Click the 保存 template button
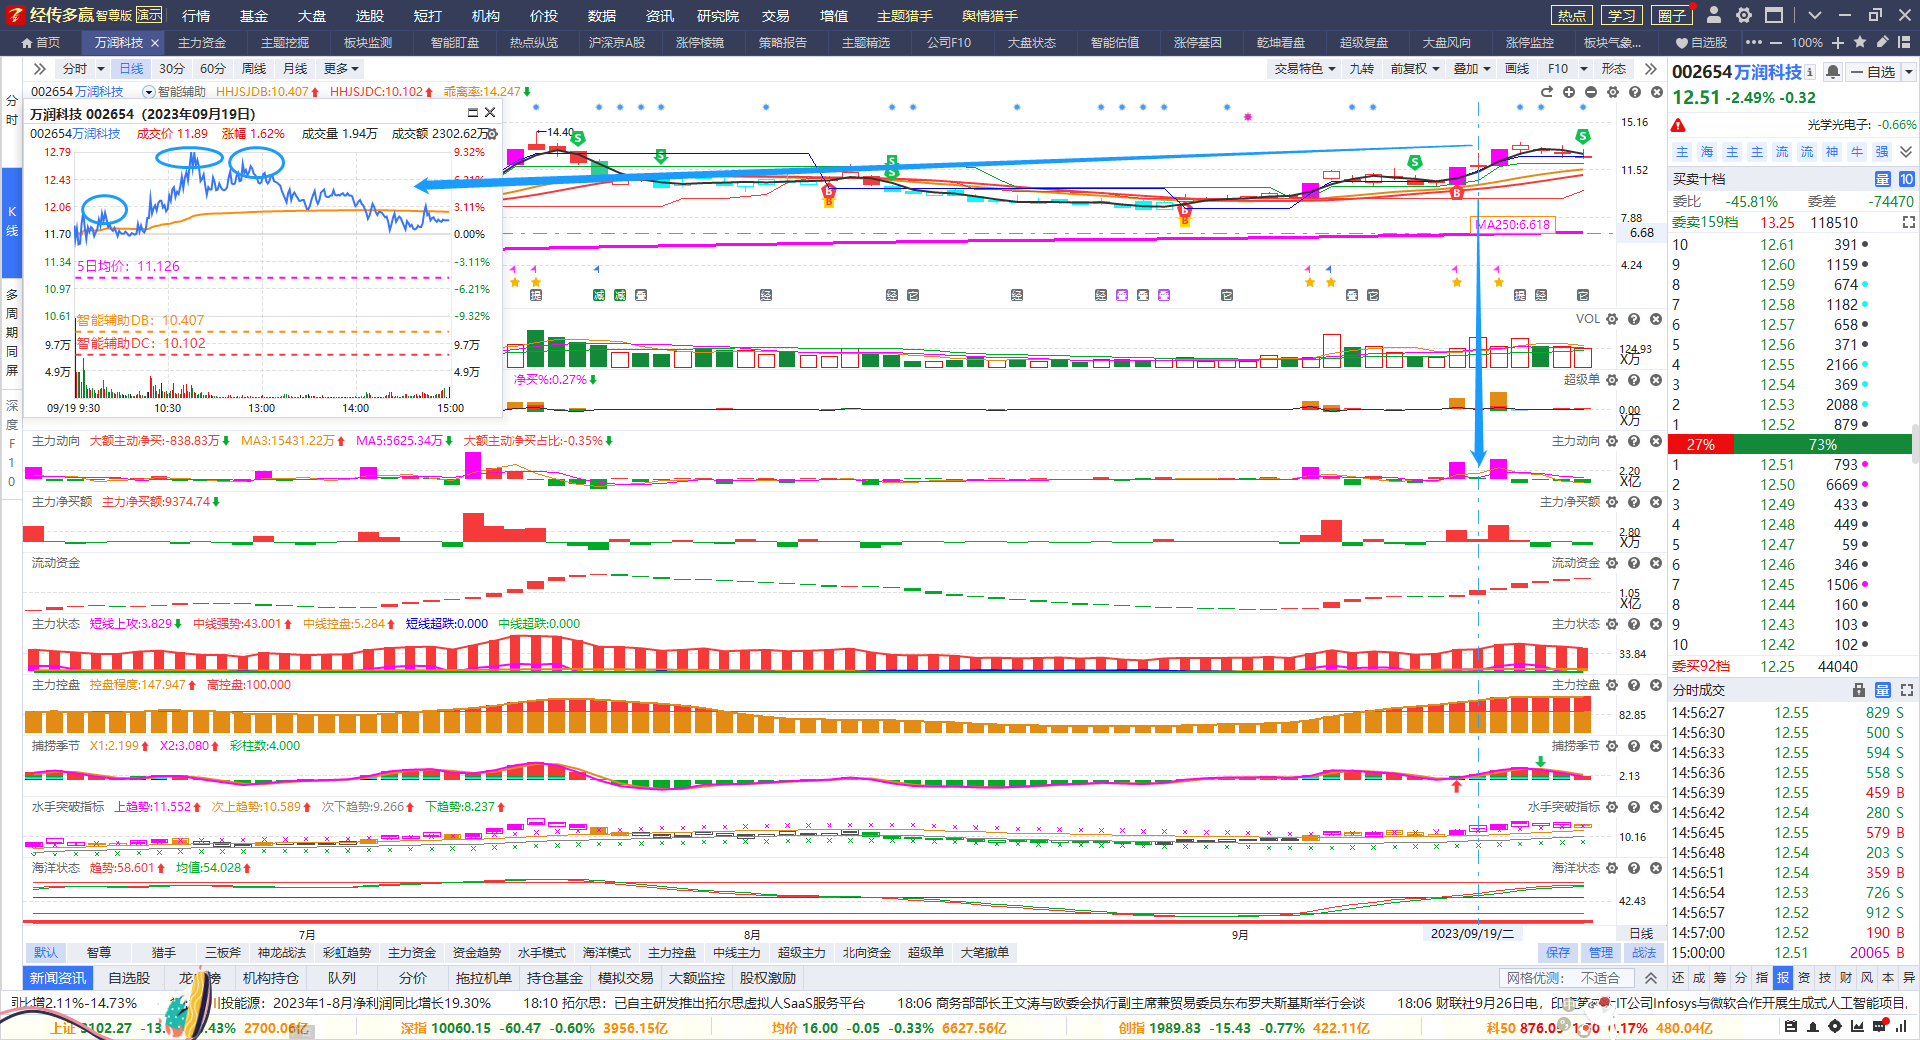The height and width of the screenshot is (1040, 1920). (x=1558, y=953)
